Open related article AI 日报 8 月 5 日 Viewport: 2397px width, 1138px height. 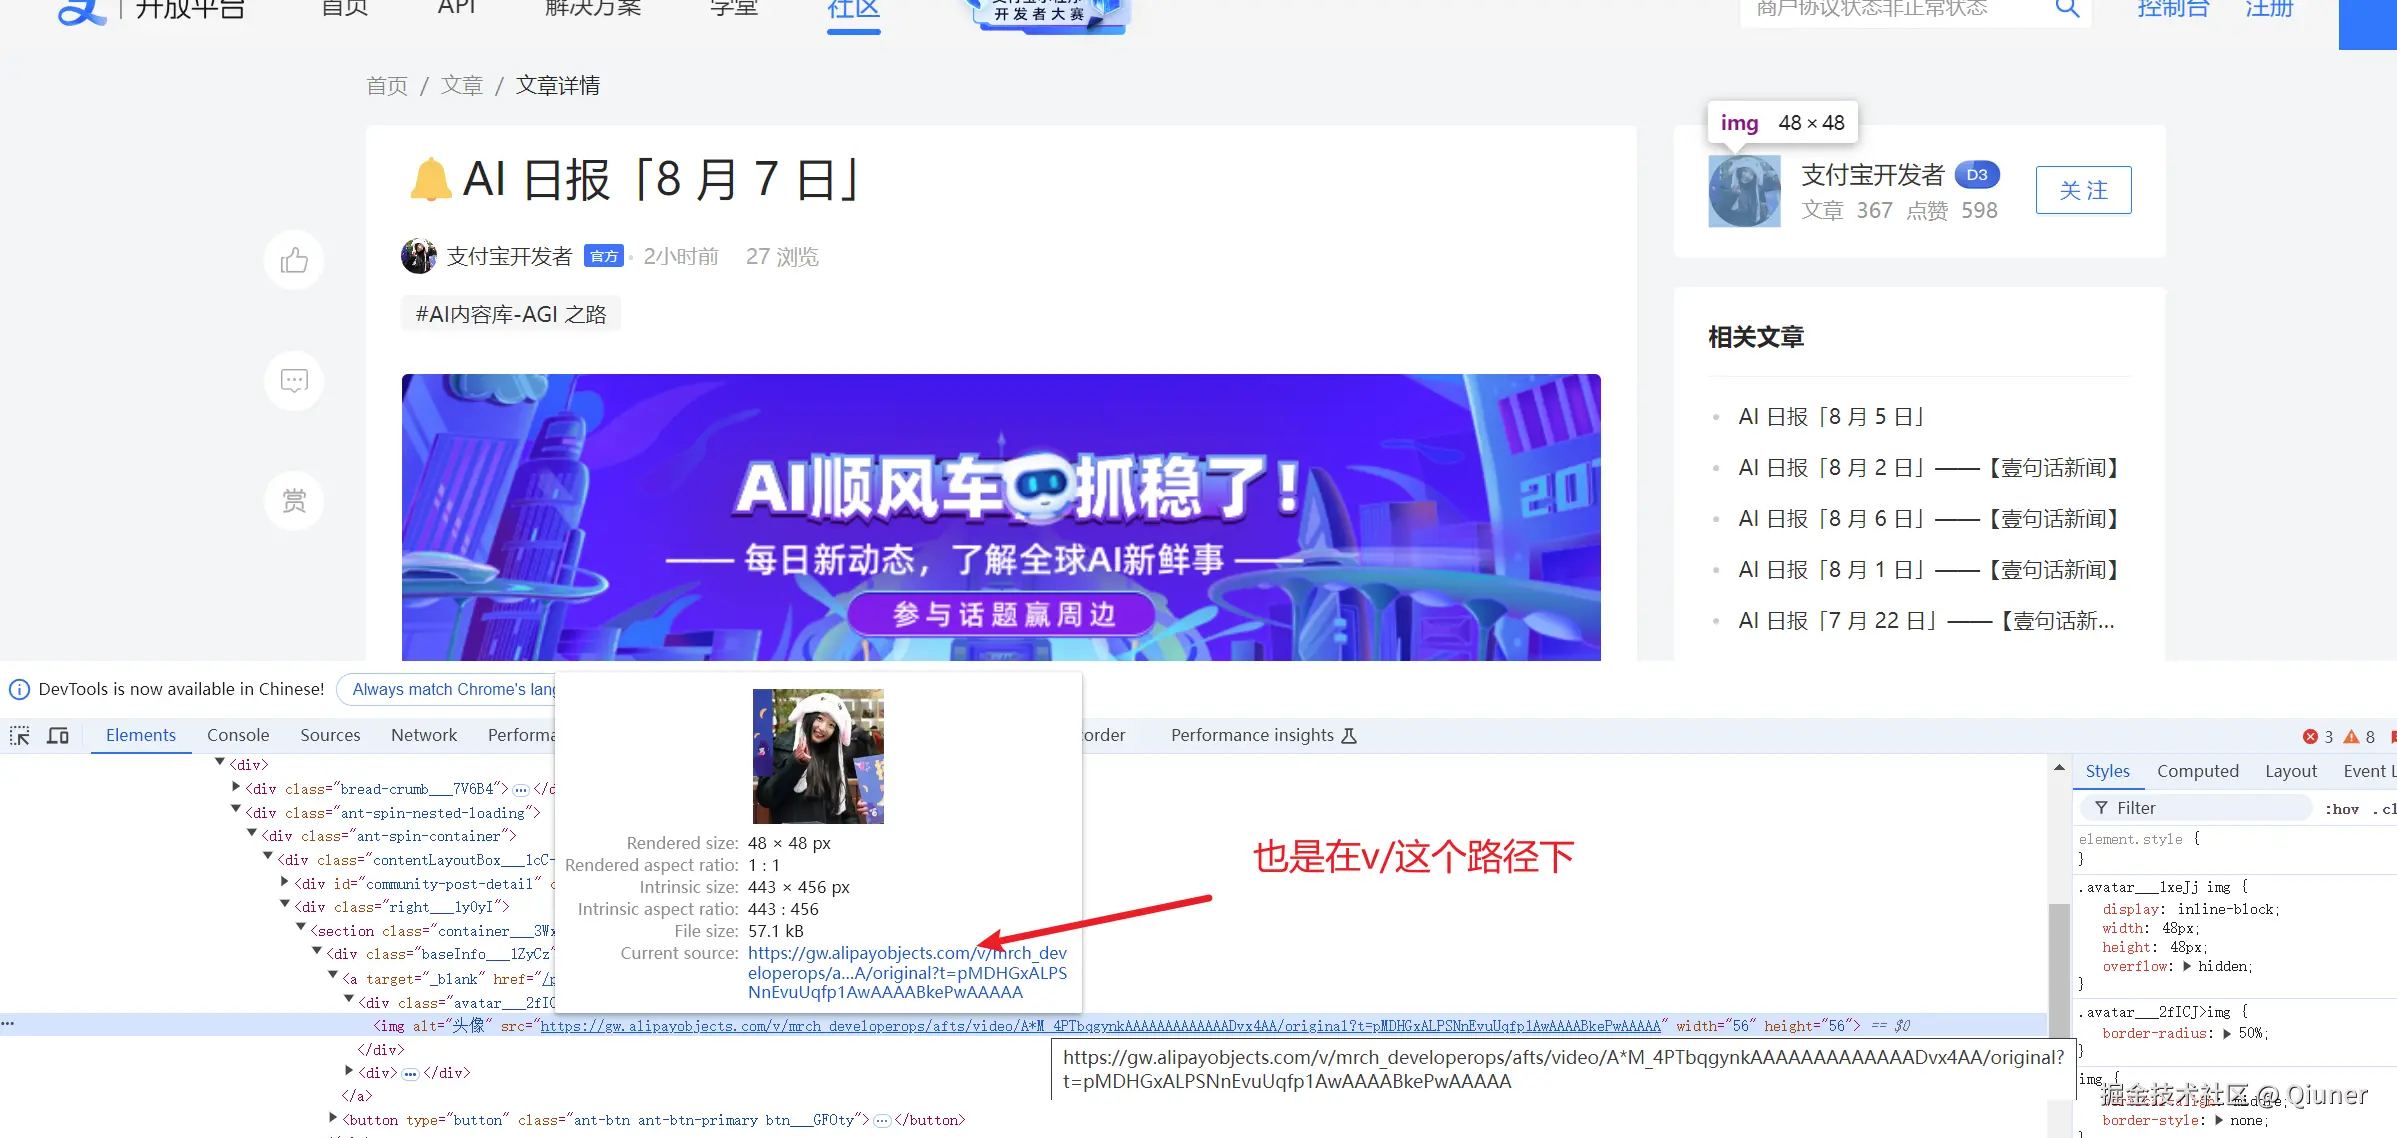tap(1831, 416)
